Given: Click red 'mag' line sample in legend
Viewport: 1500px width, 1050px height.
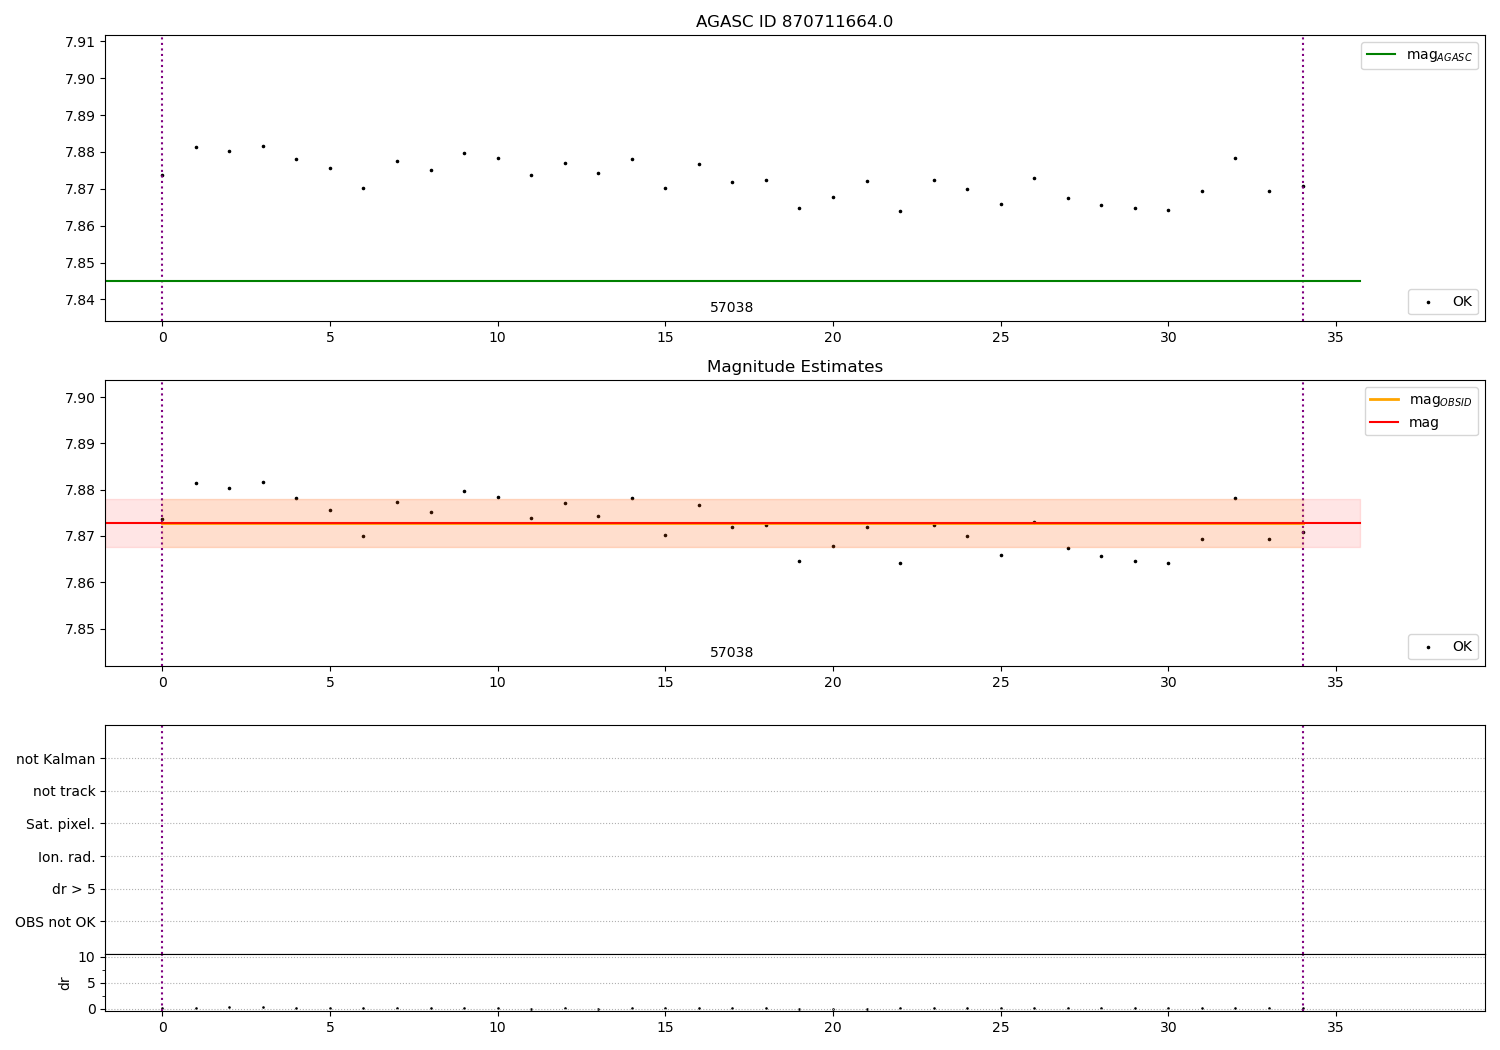Looking at the screenshot, I should (x=1384, y=422).
